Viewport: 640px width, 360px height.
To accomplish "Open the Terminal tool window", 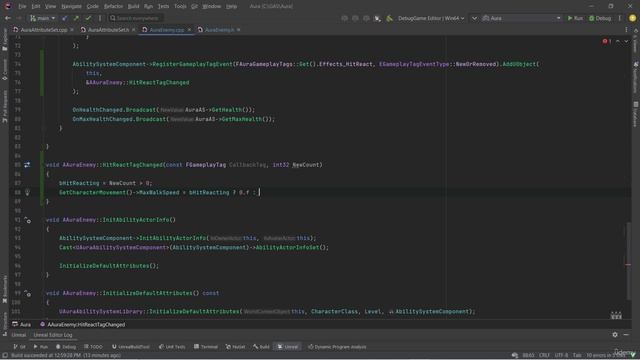I will (x=206, y=347).
